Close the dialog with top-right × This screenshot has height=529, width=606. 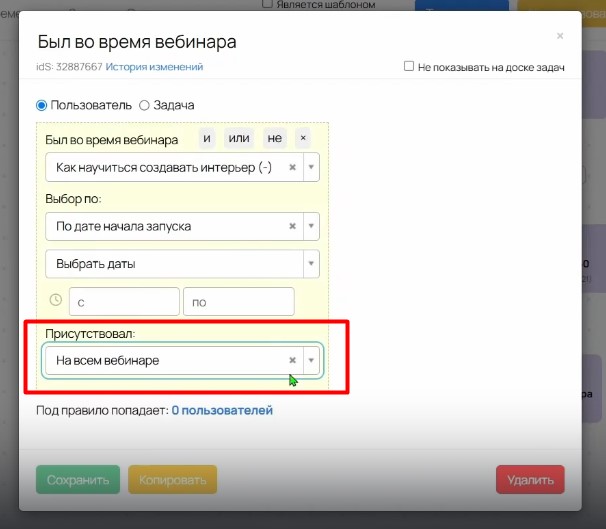coord(560,36)
